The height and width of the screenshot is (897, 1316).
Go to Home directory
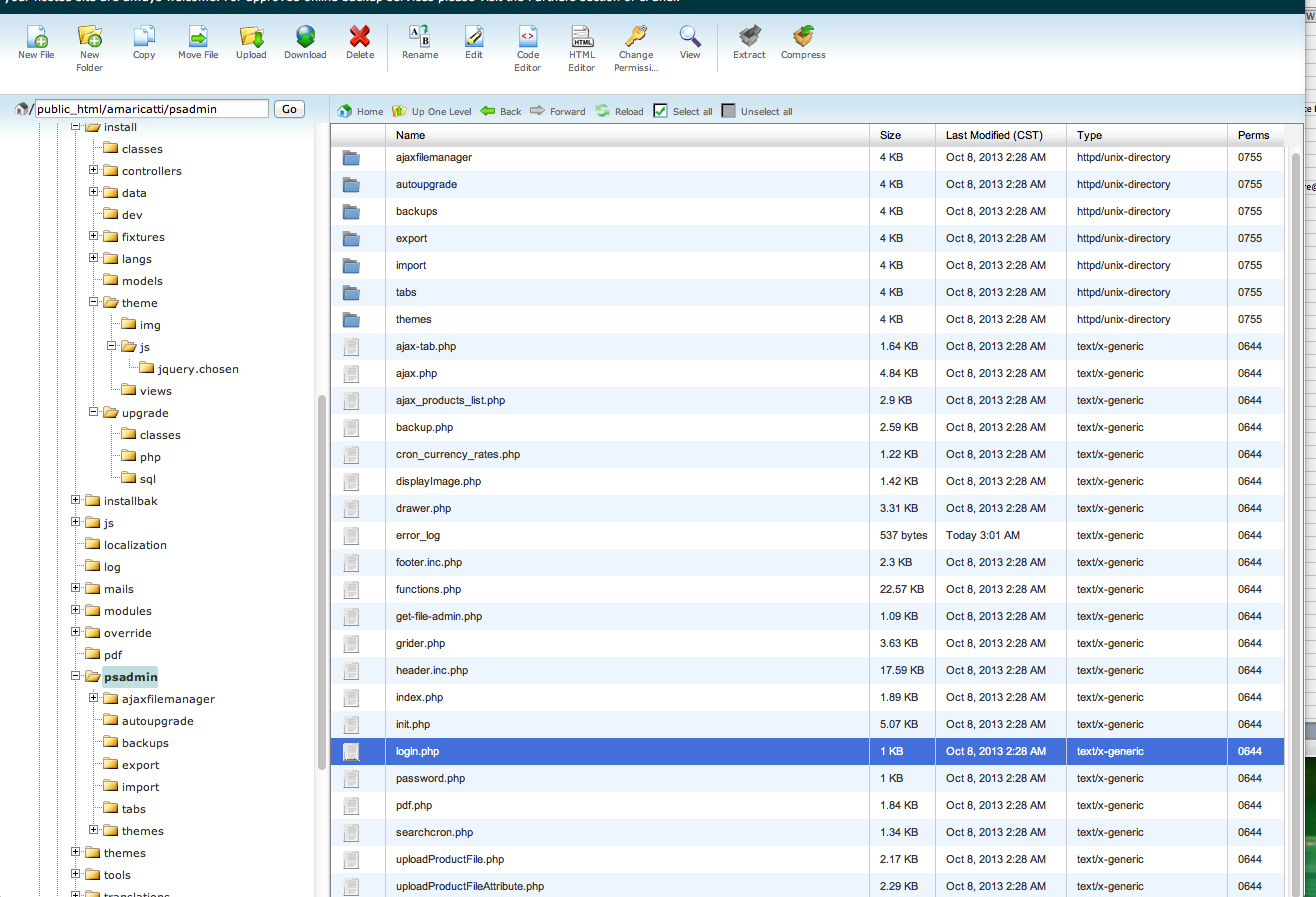[361, 111]
